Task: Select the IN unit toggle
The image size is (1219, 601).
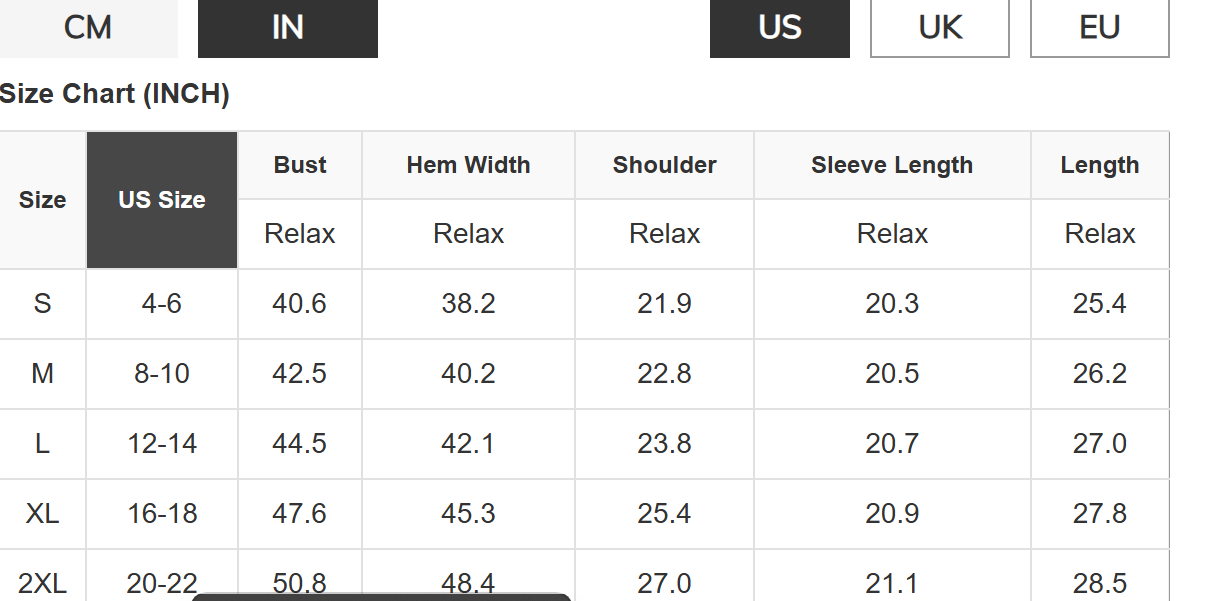Action: click(288, 28)
